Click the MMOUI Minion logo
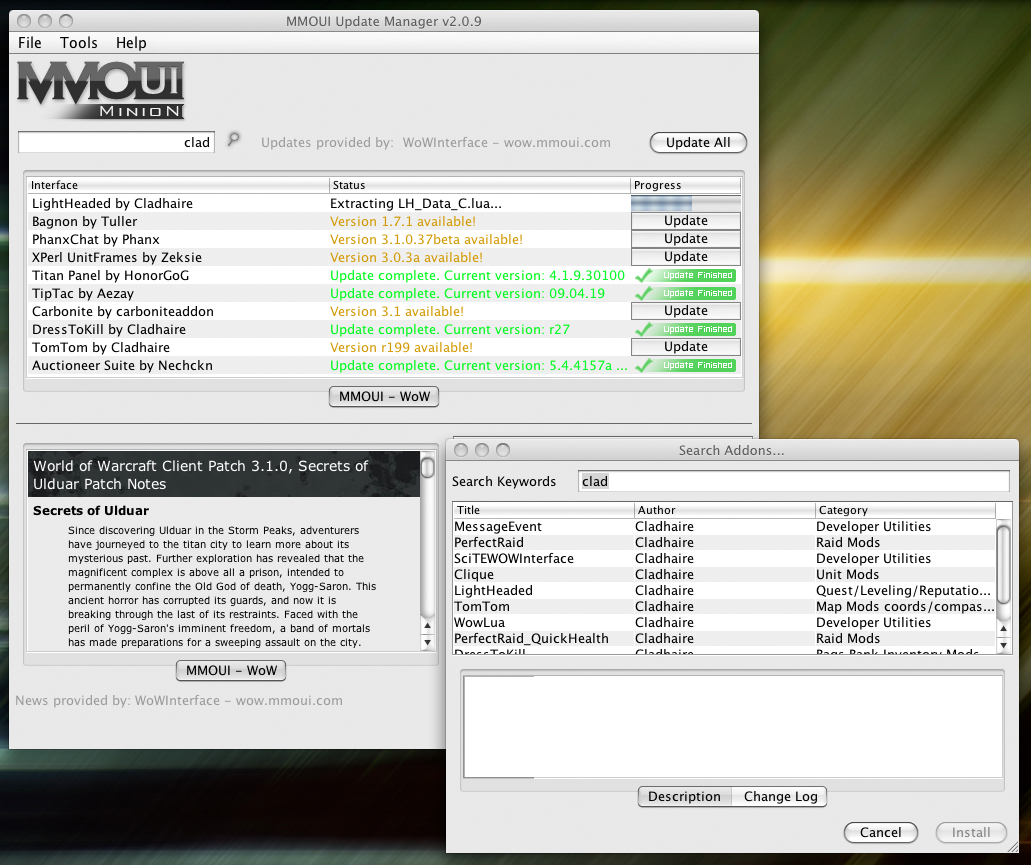Screen dimensions: 1031x865 coord(100,89)
